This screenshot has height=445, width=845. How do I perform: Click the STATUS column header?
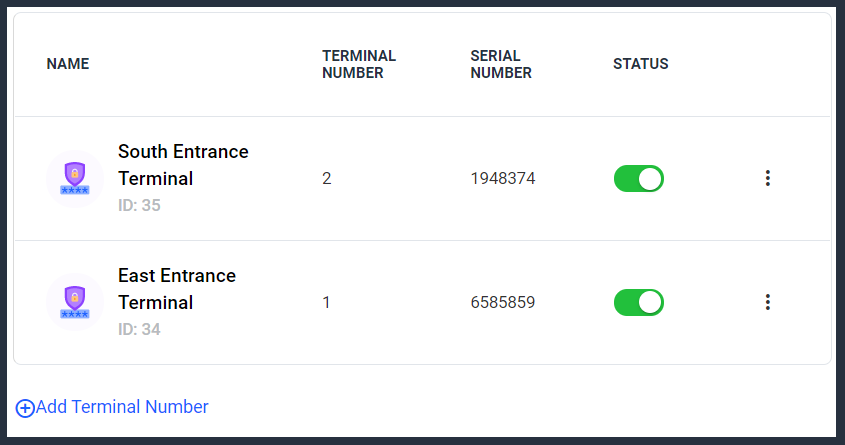(641, 64)
